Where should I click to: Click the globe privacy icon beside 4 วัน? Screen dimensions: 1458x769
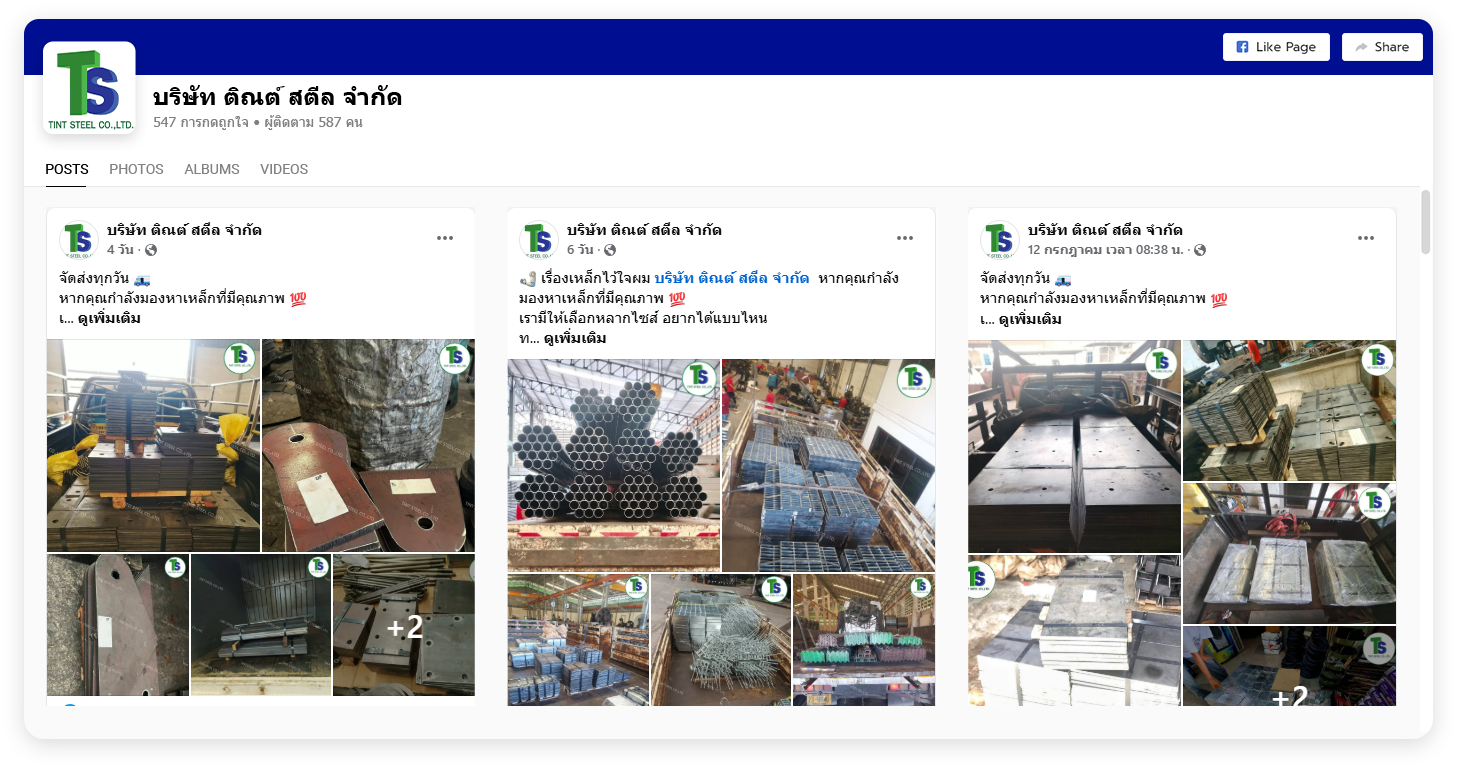[x=151, y=250]
